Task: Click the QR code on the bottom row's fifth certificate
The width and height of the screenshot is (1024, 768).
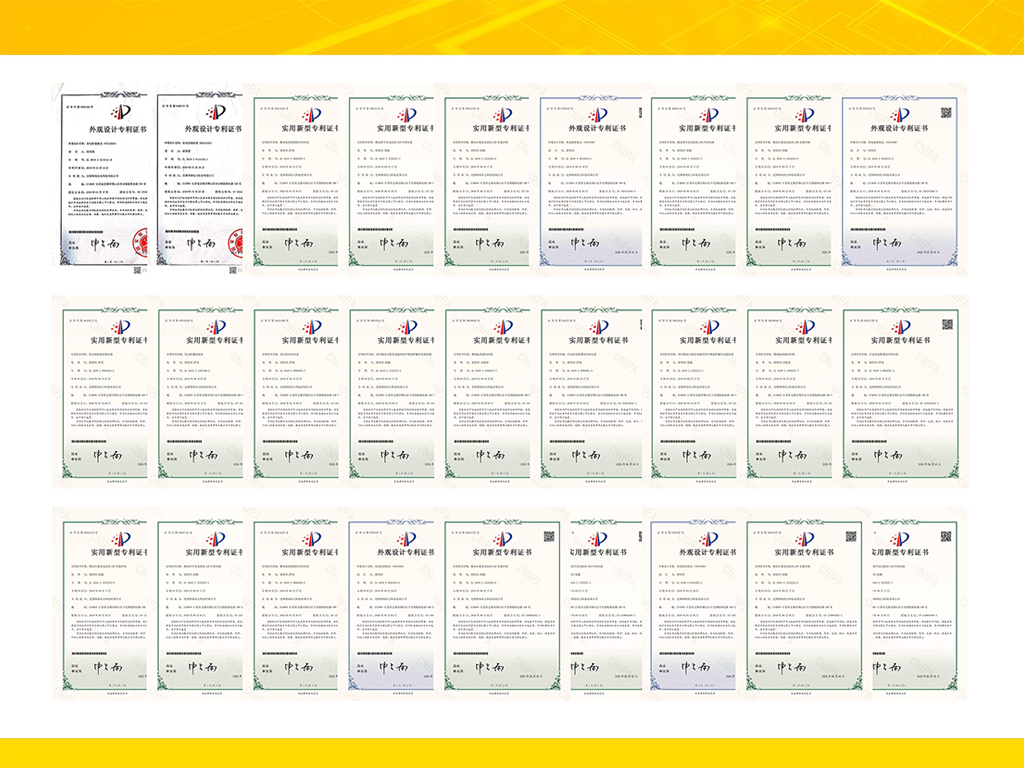Action: tap(548, 536)
